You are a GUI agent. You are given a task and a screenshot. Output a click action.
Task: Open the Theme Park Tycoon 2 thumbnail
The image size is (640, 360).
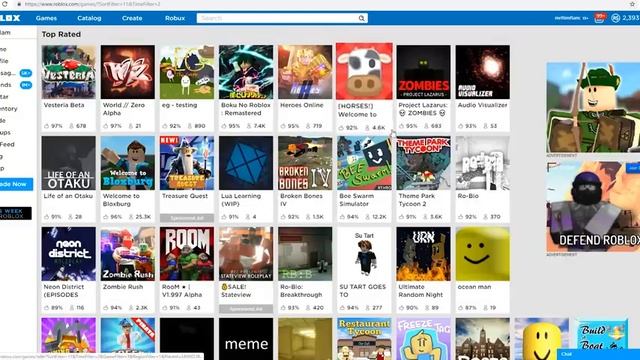(x=424, y=163)
